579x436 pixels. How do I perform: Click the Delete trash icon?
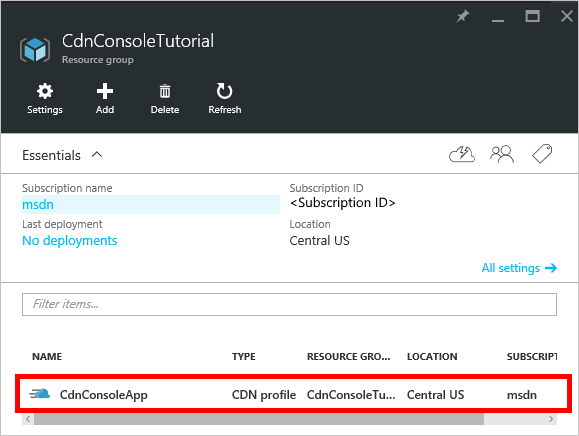165,91
